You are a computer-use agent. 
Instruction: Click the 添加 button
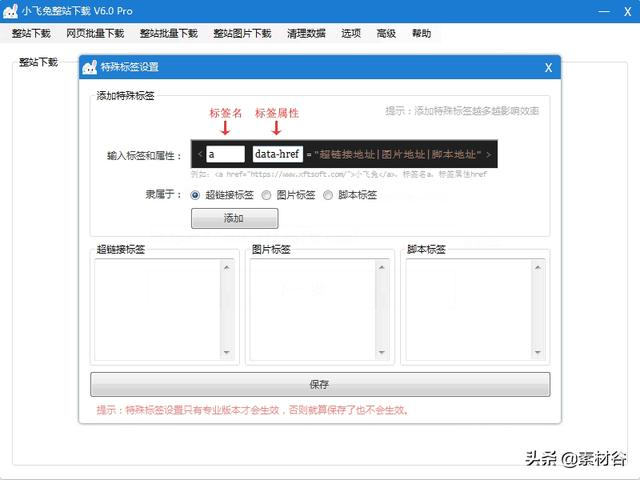[235, 218]
